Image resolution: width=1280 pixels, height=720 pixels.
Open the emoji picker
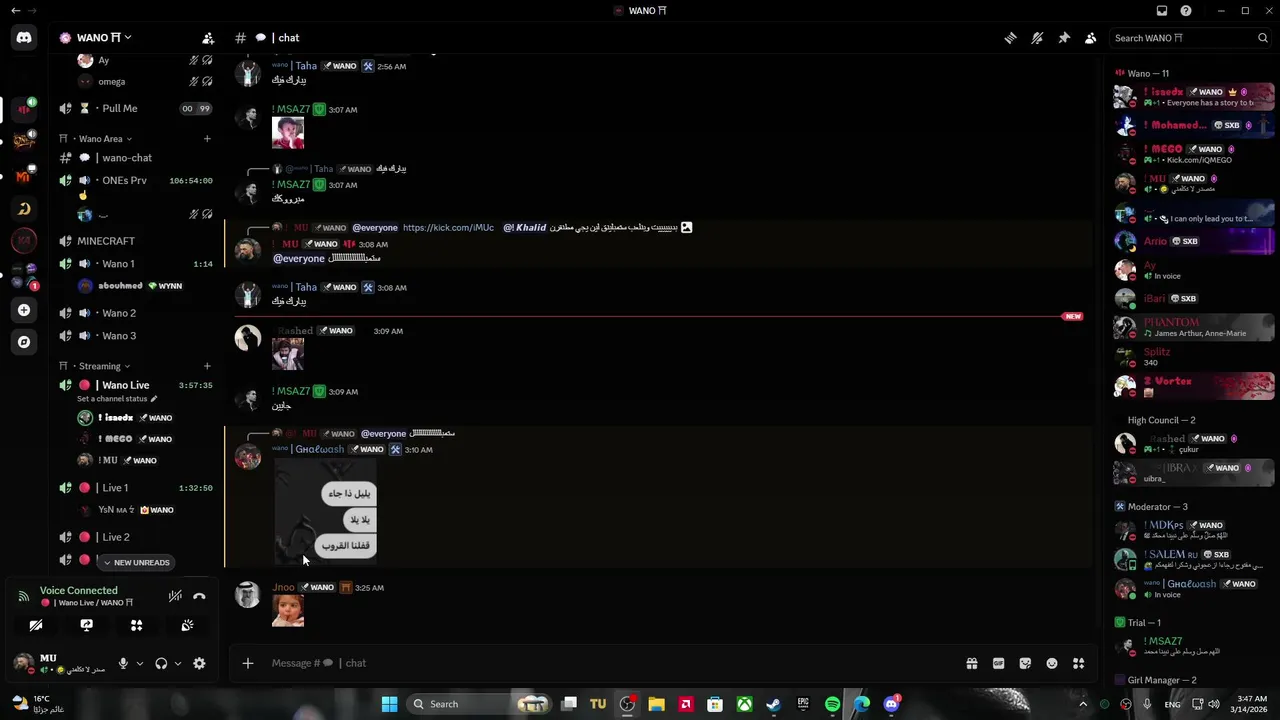coord(1052,663)
